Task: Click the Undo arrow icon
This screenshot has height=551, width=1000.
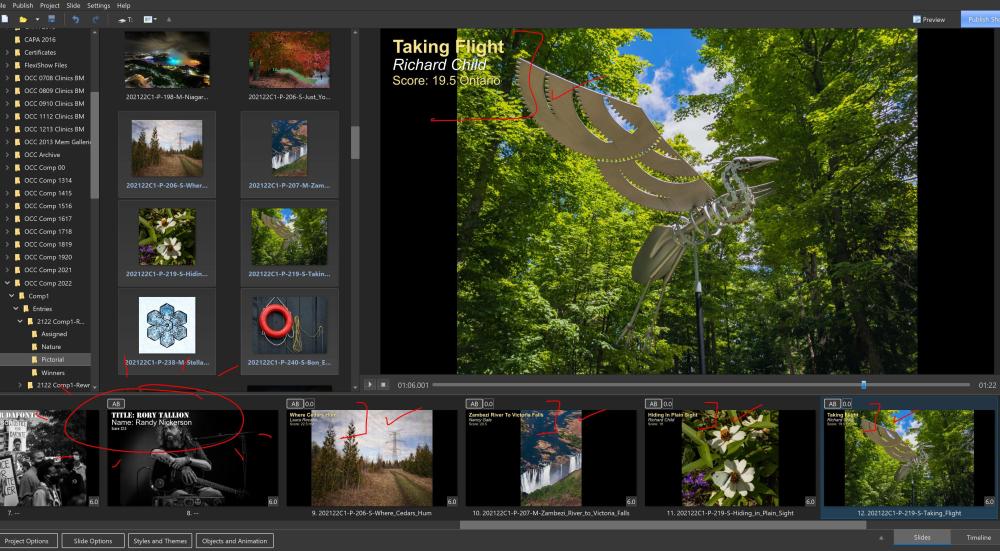Action: tap(75, 19)
